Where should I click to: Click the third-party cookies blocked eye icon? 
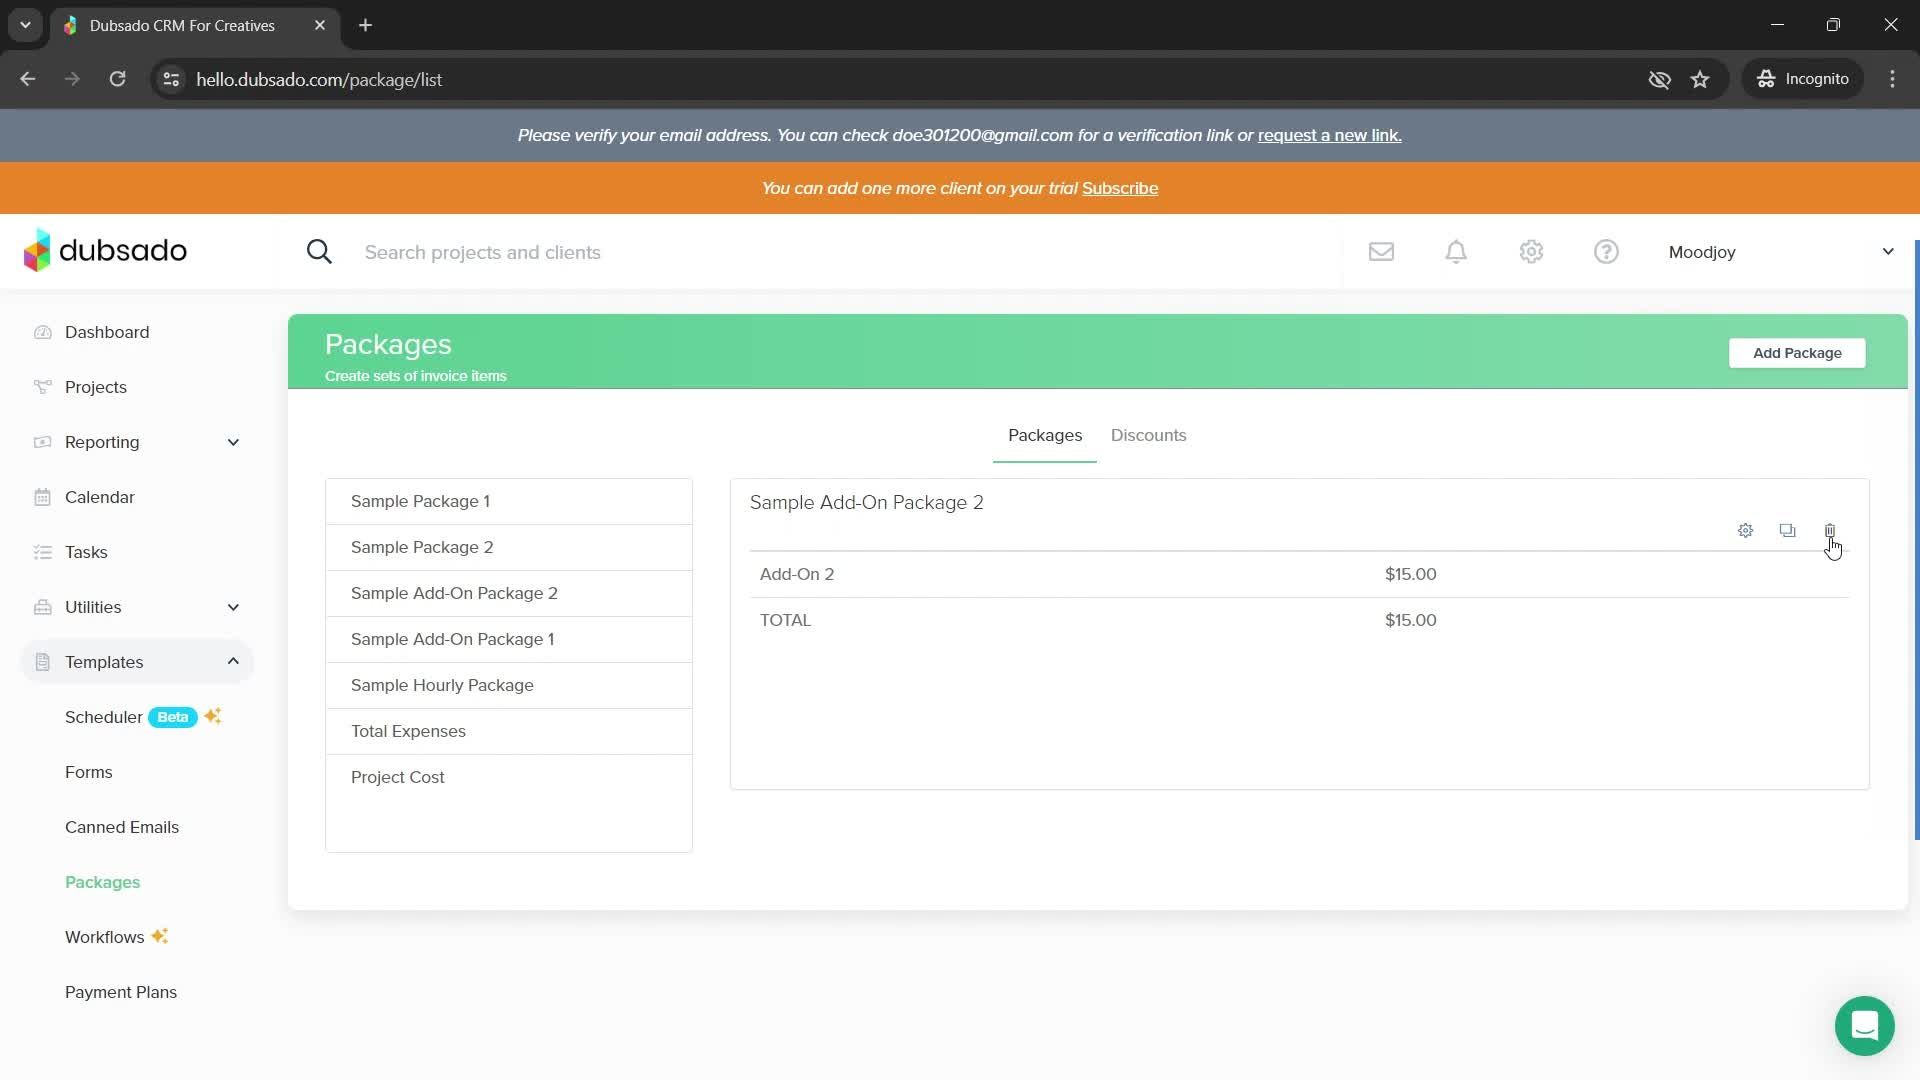point(1659,79)
